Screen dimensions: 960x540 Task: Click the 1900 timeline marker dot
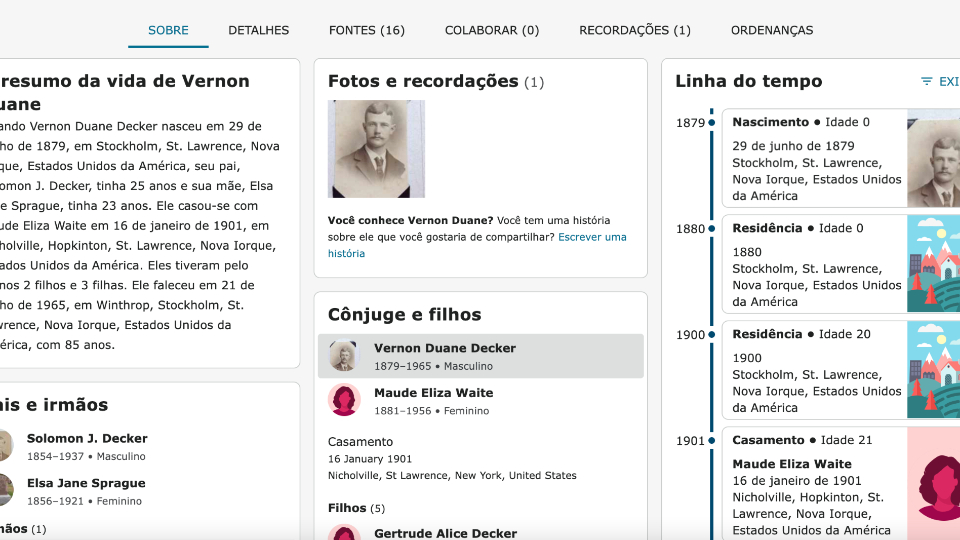coord(711,334)
